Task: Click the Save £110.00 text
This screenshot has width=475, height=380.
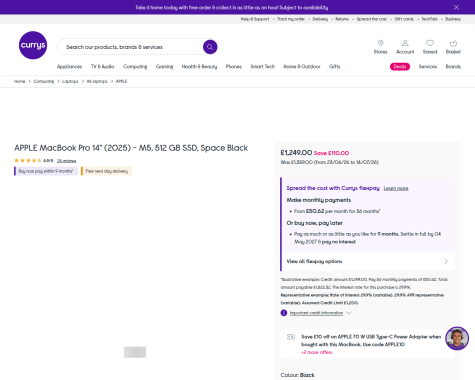Action: click(331, 153)
